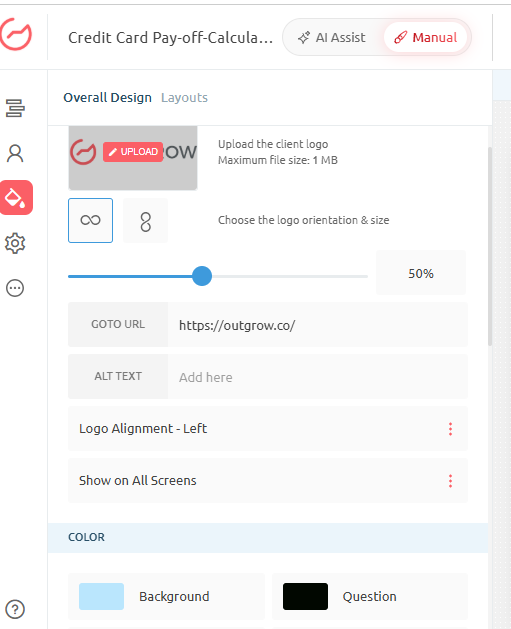Switch to Manual mode
The image size is (511, 629).
(x=426, y=38)
